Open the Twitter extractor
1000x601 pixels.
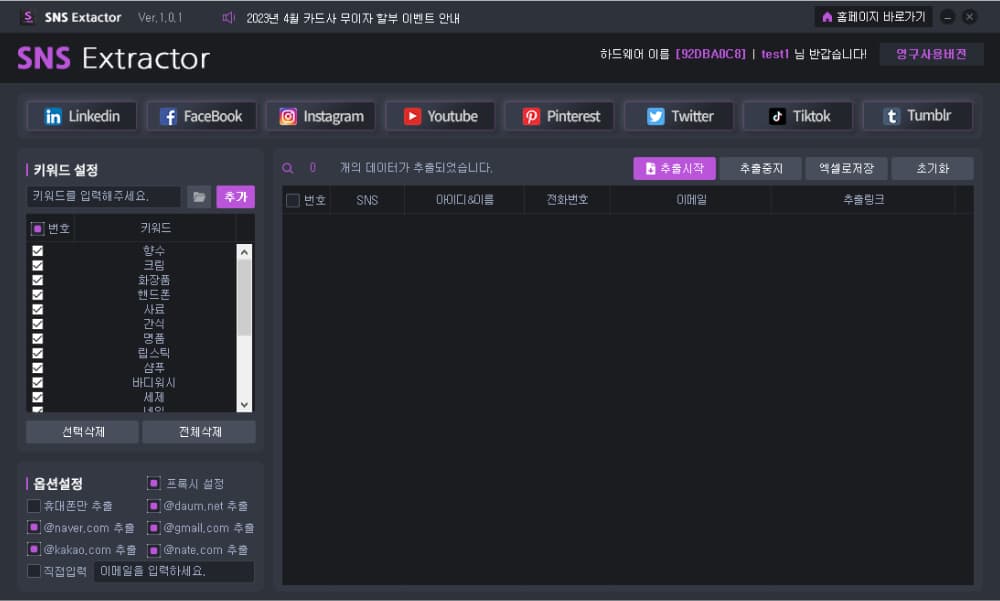[x=679, y=116]
